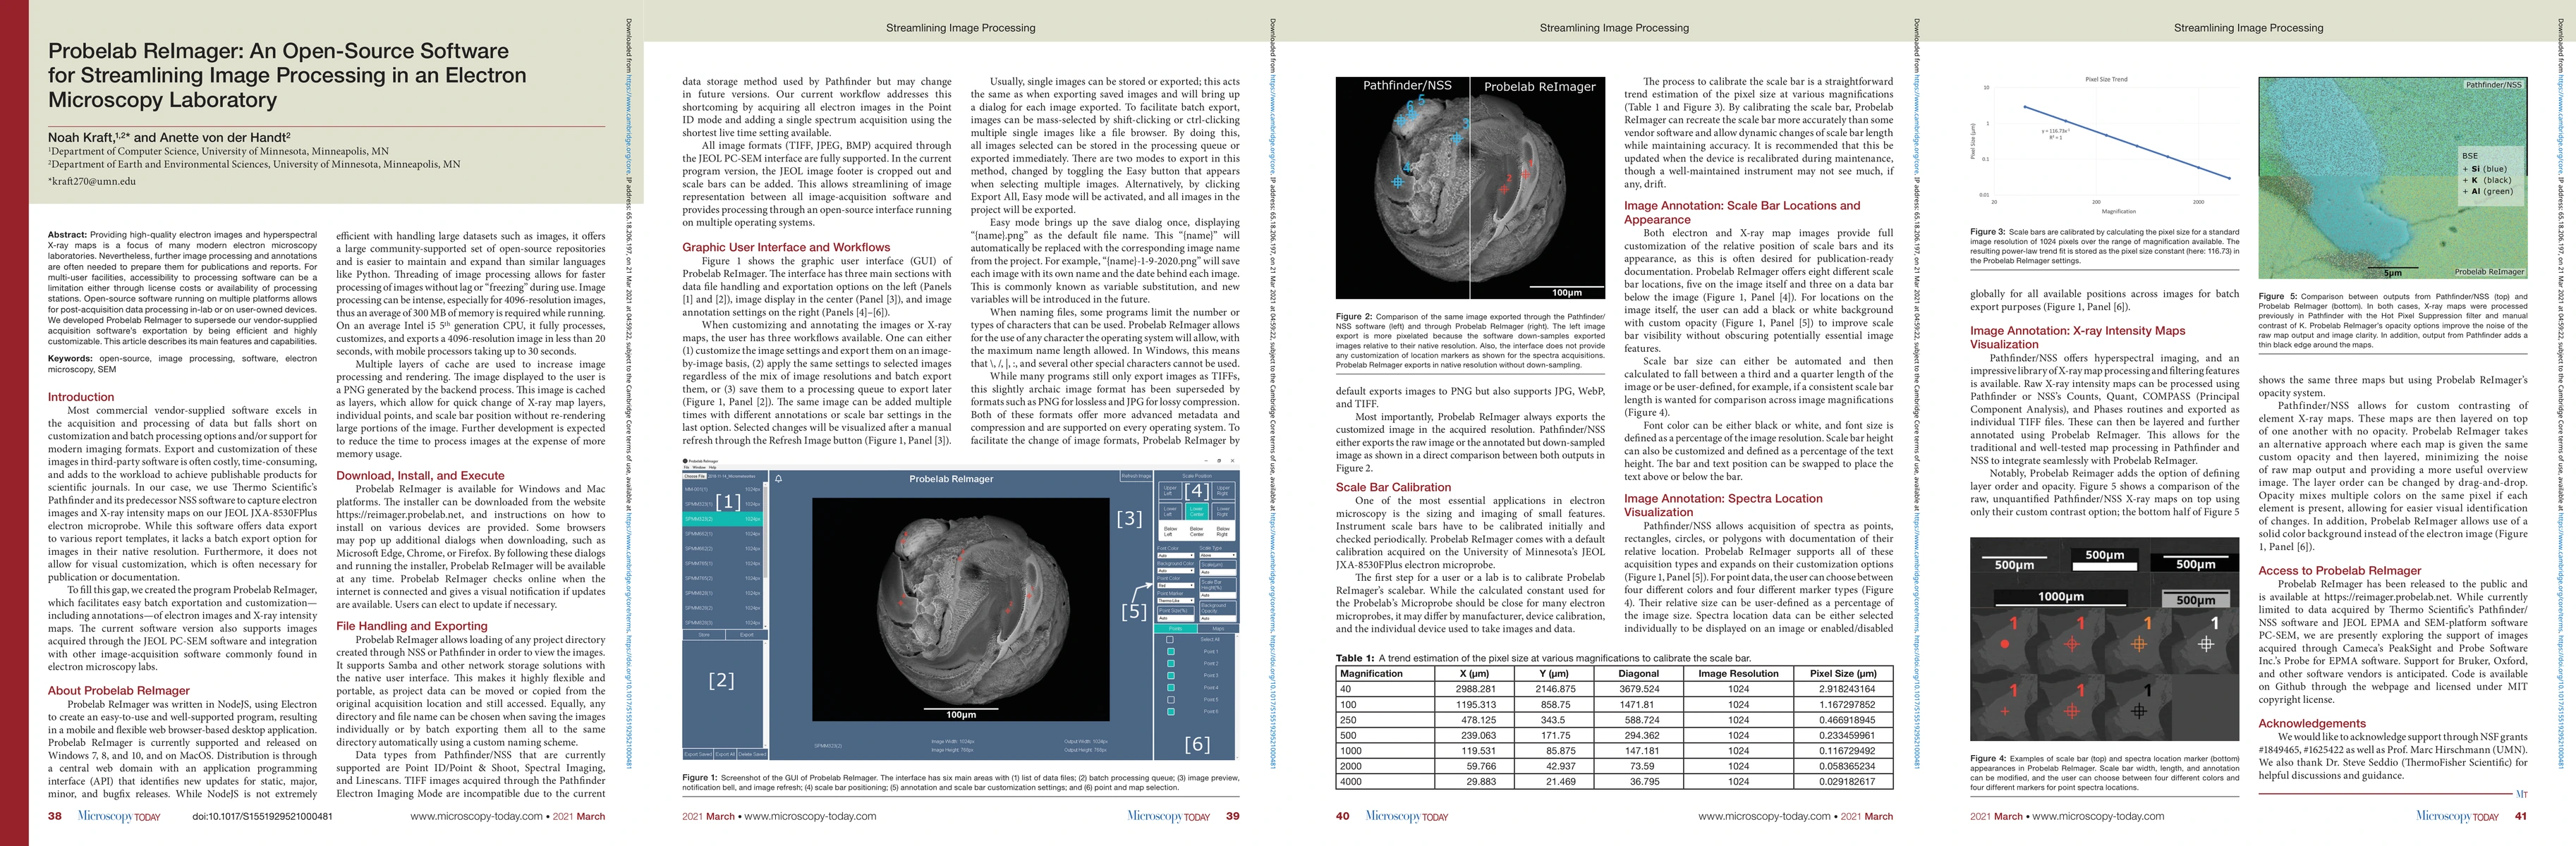
Task: Click the kraft270@umn.edu email link
Action: [x=95, y=181]
